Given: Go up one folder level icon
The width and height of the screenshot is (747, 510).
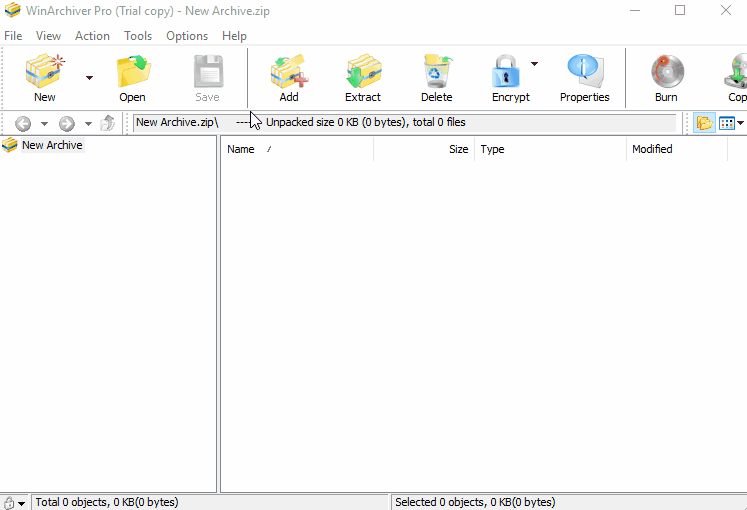Looking at the screenshot, I should (x=108, y=123).
